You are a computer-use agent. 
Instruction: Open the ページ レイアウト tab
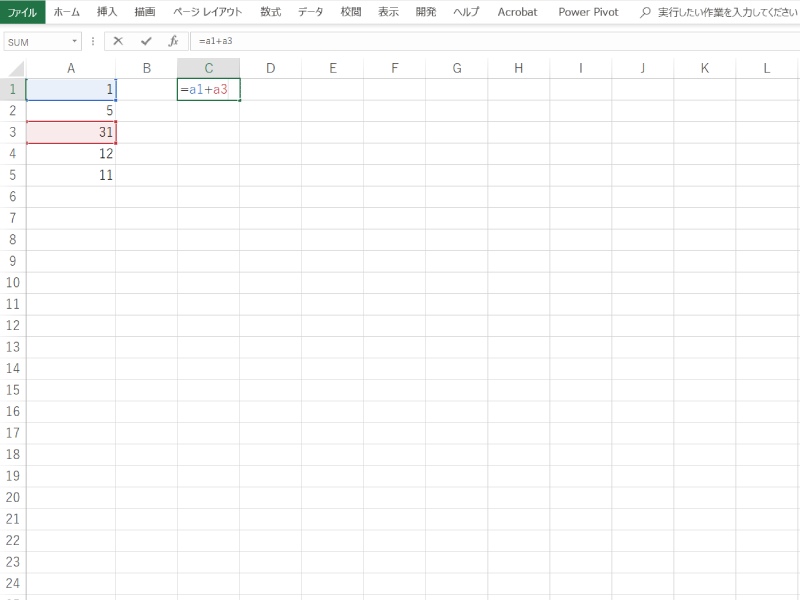[x=207, y=12]
